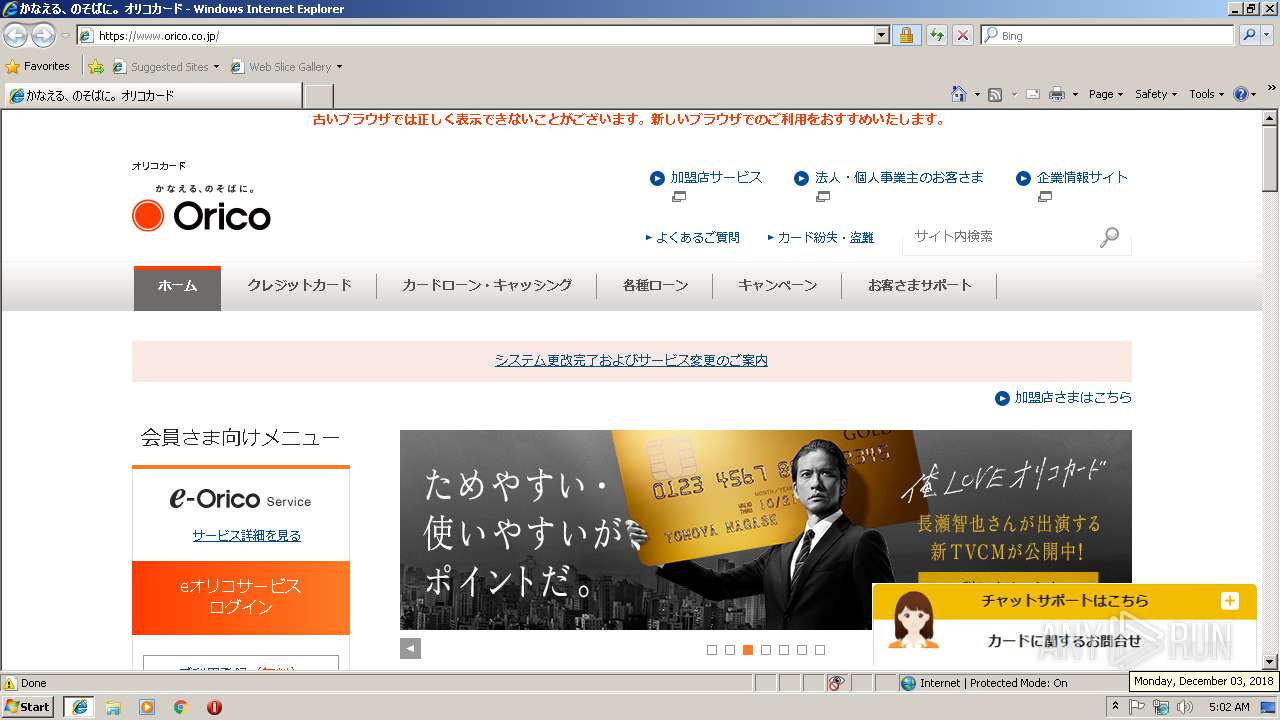1280x720 pixels.
Task: Select the 各種ローン navigation tab
Action: (x=655, y=286)
